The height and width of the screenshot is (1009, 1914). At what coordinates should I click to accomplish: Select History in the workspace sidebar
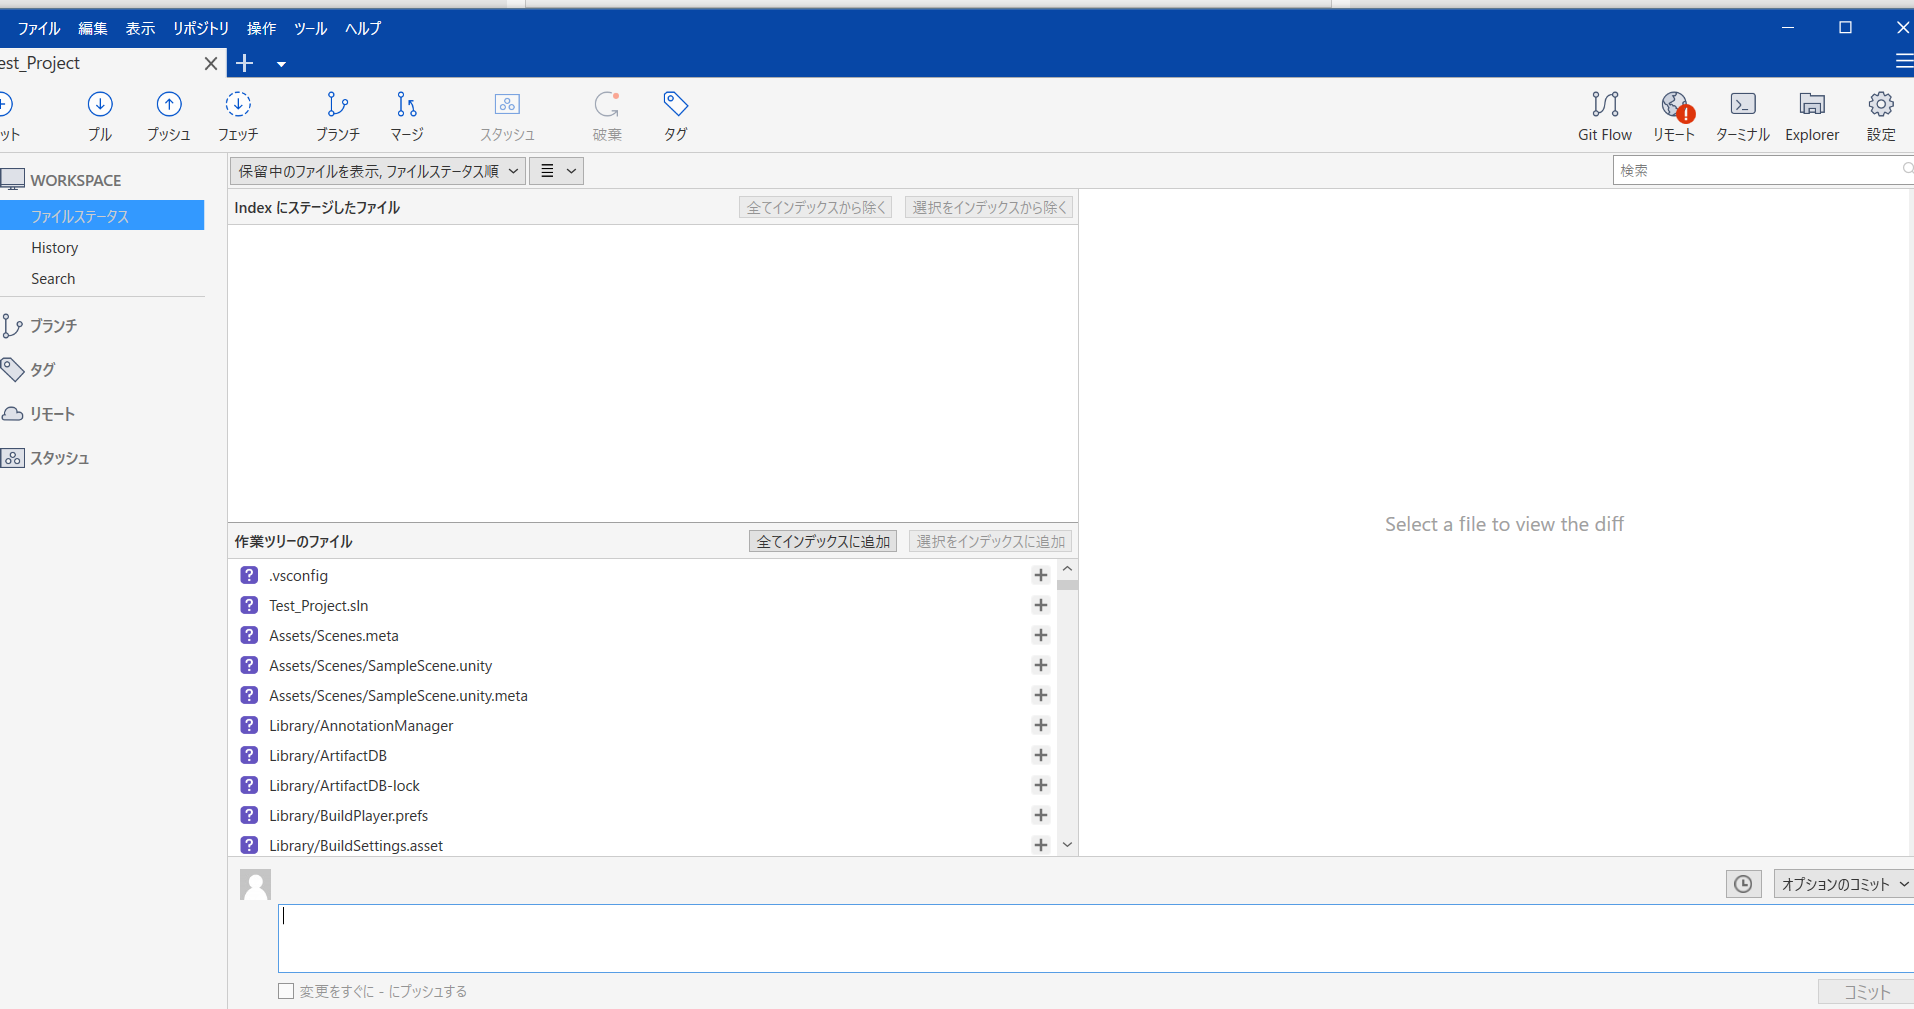tap(54, 247)
